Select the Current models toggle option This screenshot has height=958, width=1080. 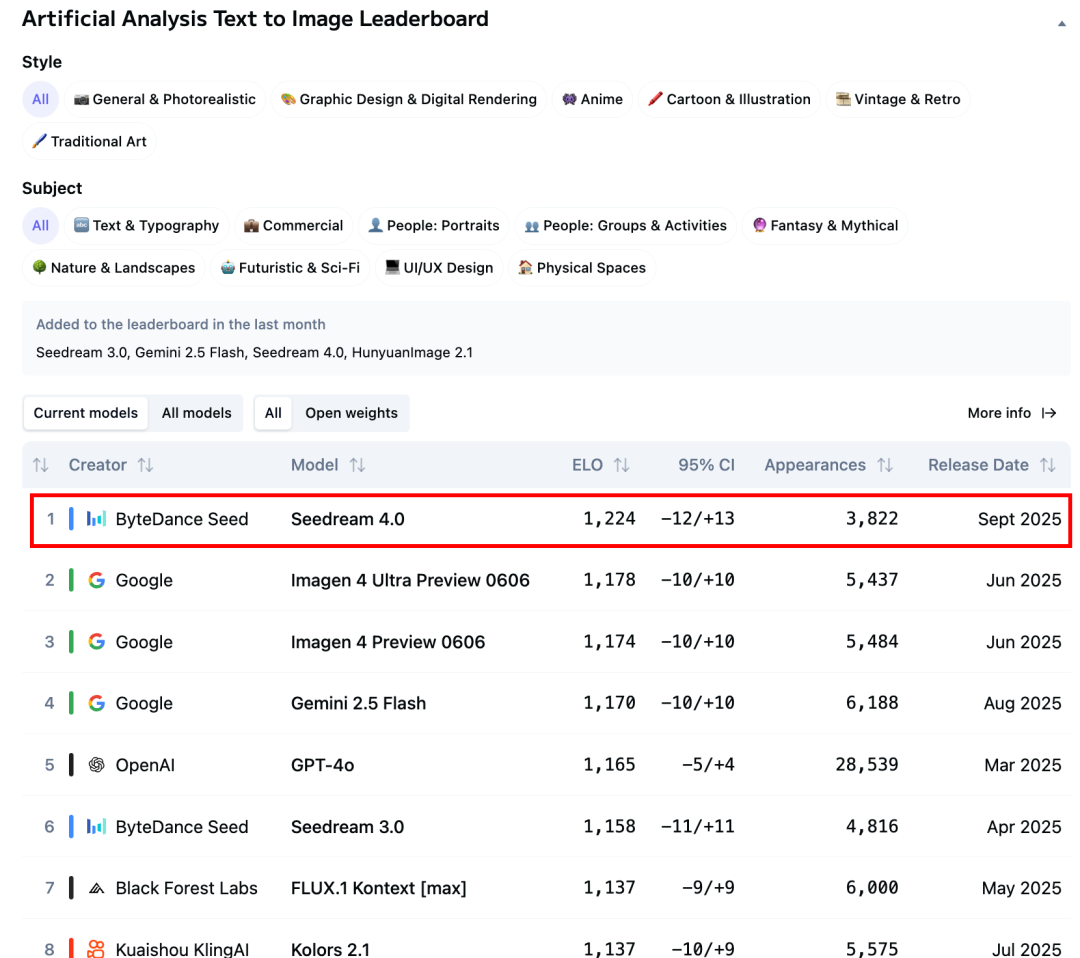[x=86, y=413]
